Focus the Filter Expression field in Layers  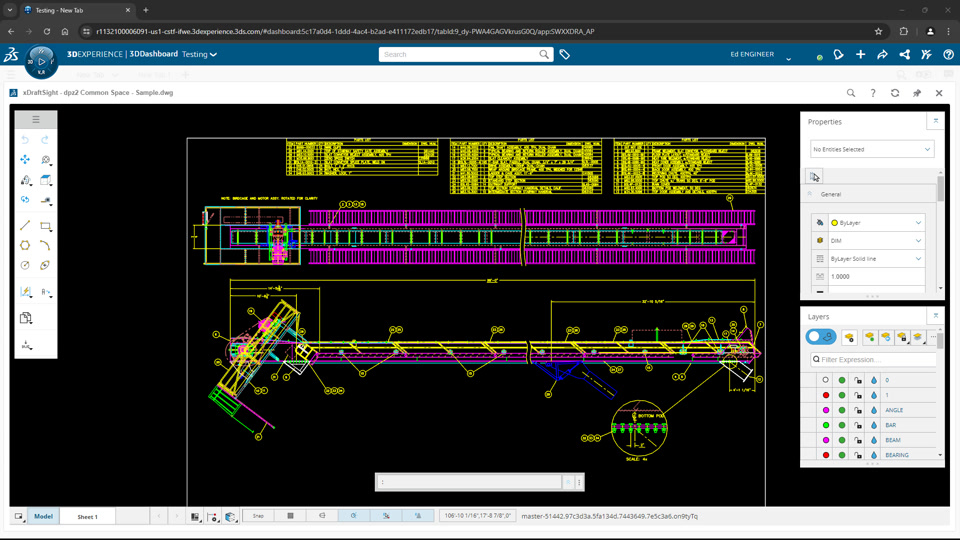click(x=873, y=359)
